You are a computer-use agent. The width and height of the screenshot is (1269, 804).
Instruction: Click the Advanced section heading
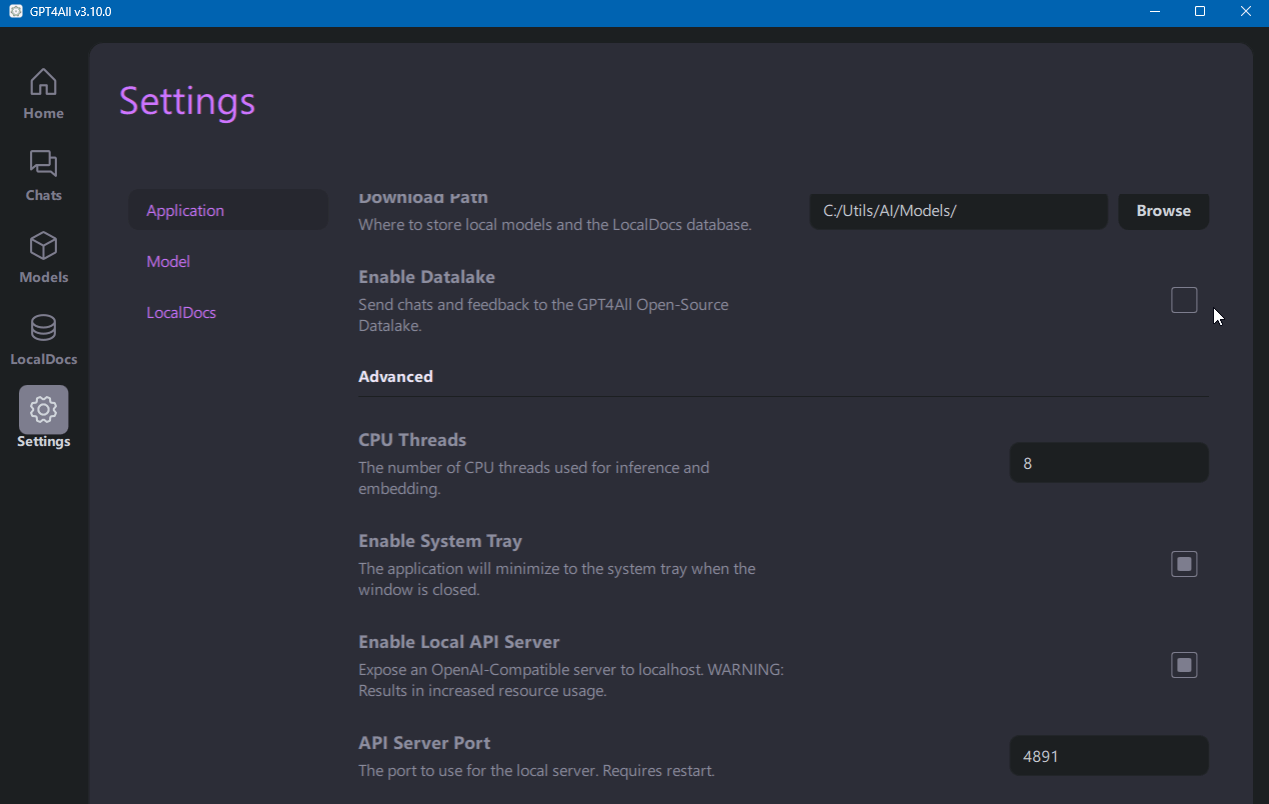(x=396, y=377)
